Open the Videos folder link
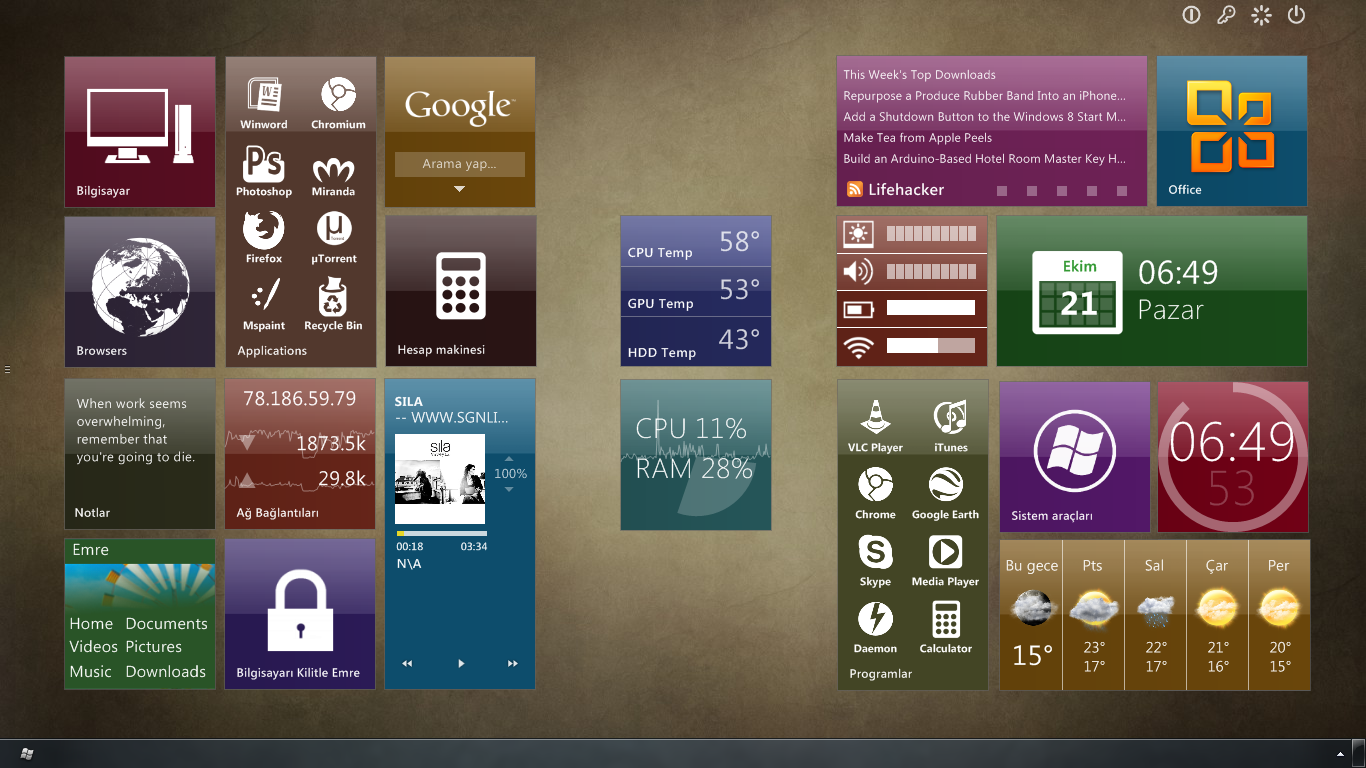This screenshot has width=1366, height=768. pyautogui.click(x=93, y=647)
